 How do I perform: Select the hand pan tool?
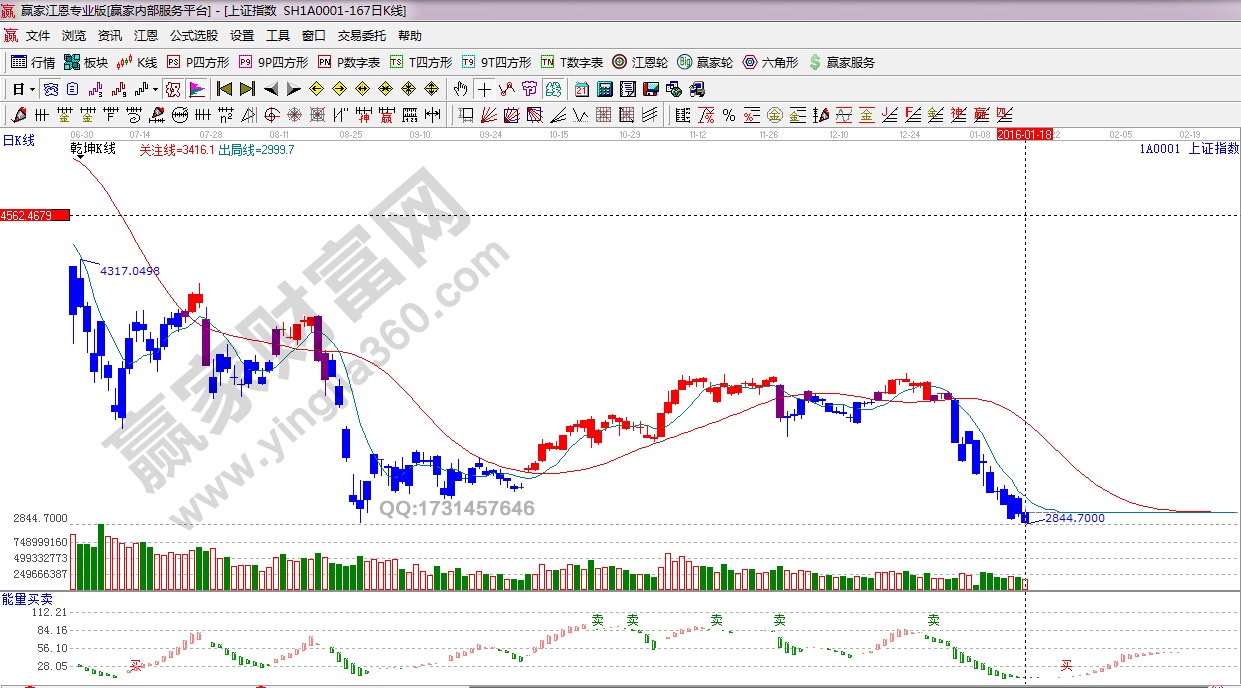[460, 89]
